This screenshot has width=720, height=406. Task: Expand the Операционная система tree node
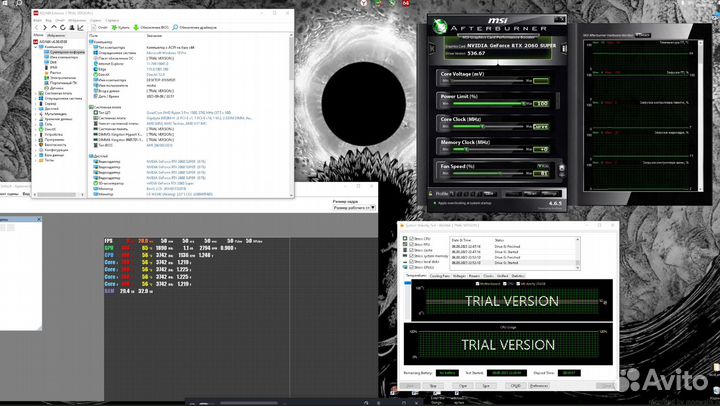tap(36, 98)
